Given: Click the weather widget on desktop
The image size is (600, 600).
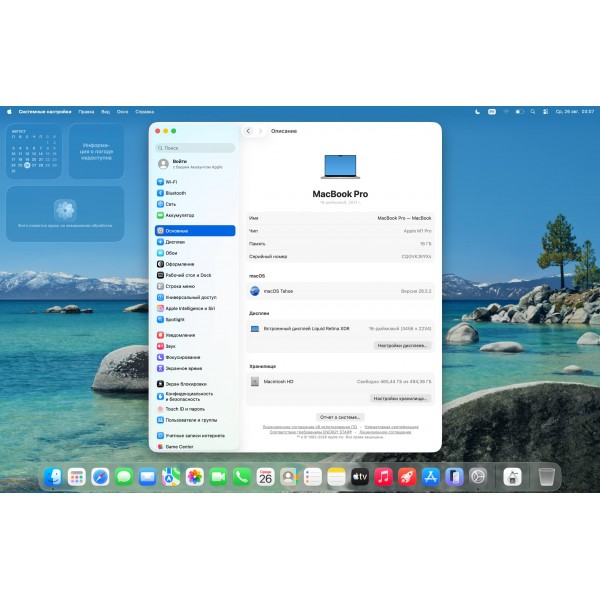Looking at the screenshot, I should [96, 151].
